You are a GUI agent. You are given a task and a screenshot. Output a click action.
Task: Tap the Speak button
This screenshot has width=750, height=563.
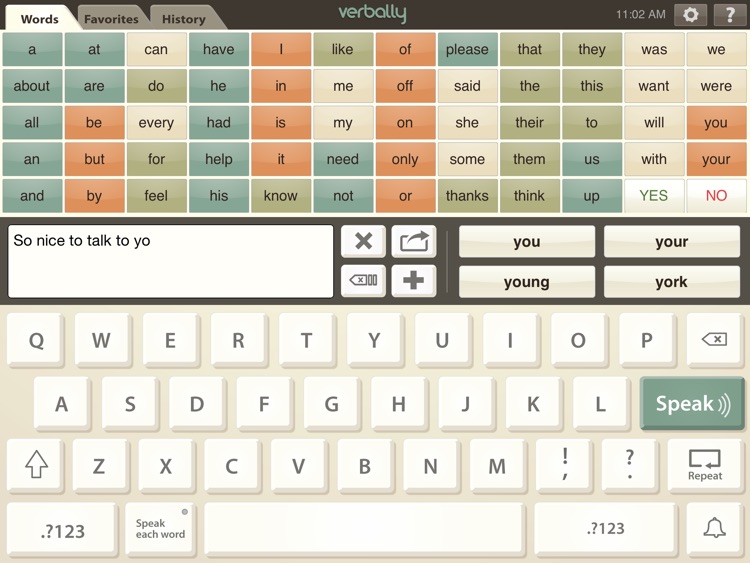pos(692,404)
